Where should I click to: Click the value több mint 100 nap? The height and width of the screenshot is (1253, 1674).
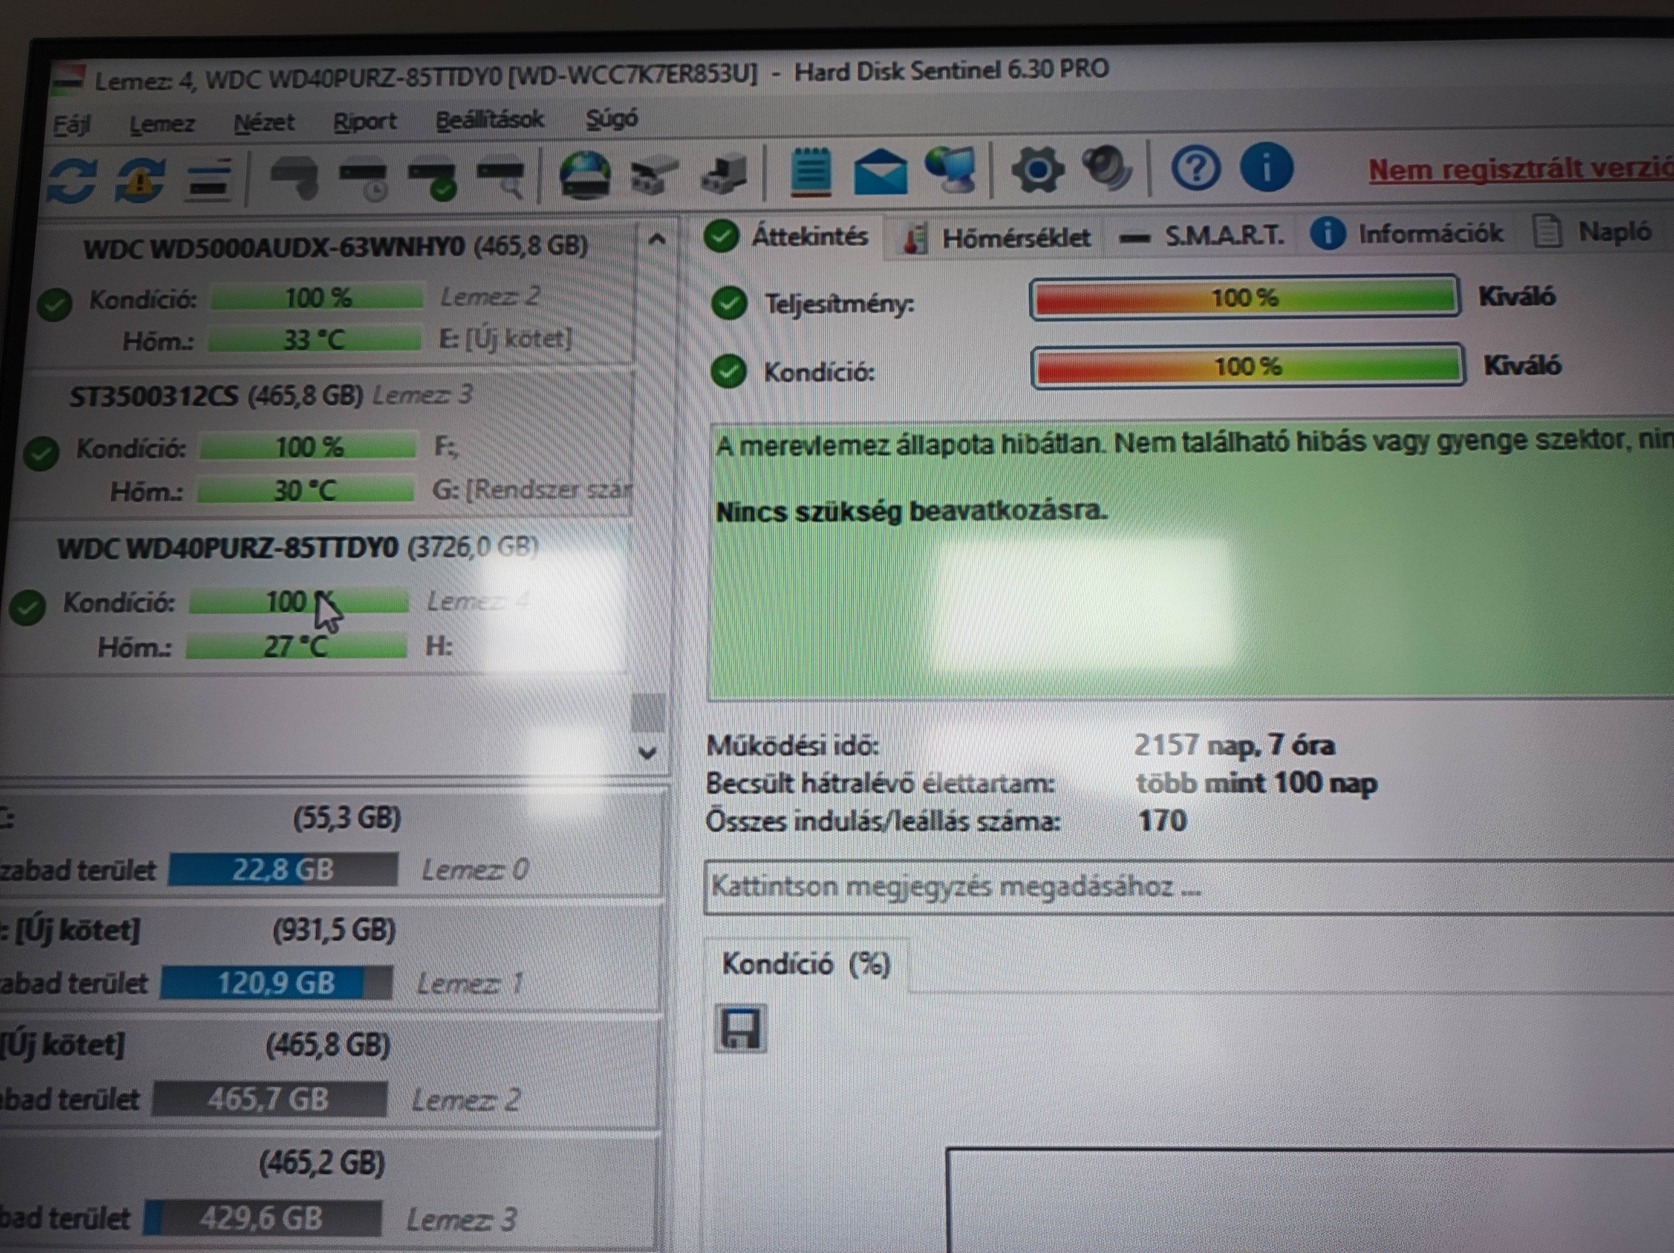1256,782
